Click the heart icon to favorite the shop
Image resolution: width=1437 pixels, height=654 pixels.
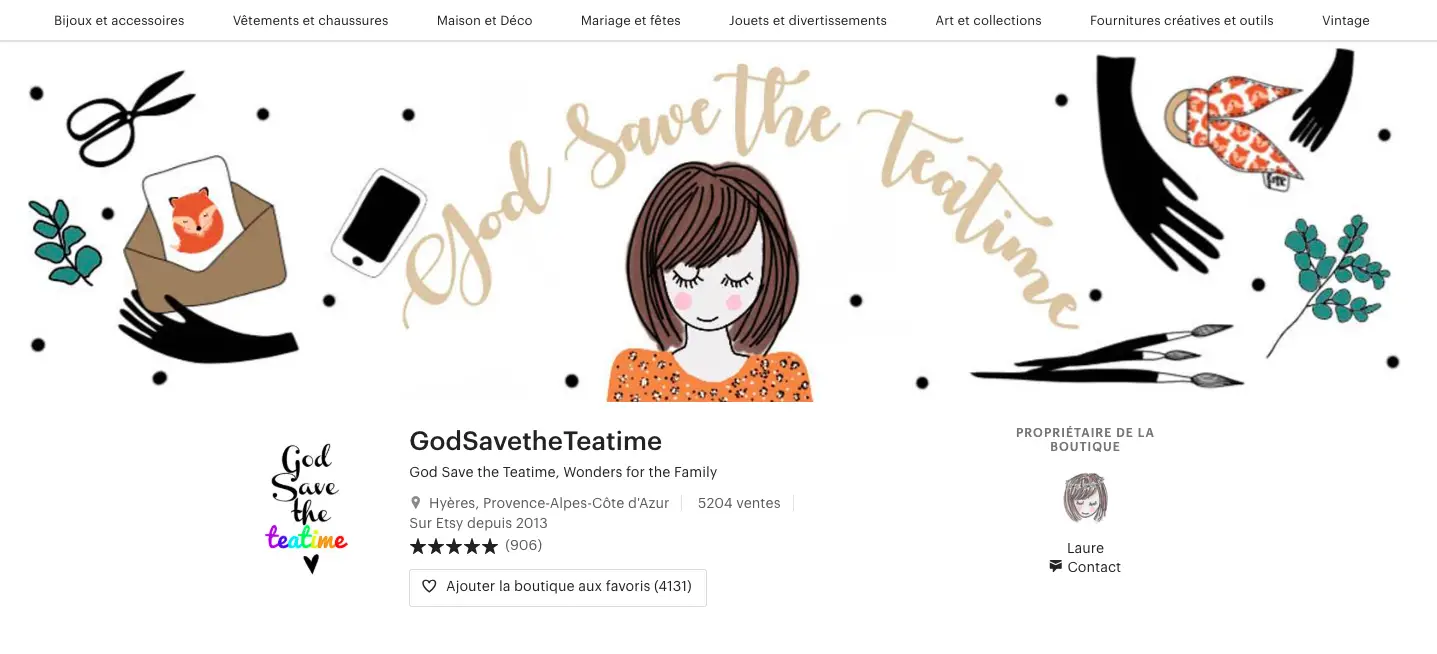[429, 587]
